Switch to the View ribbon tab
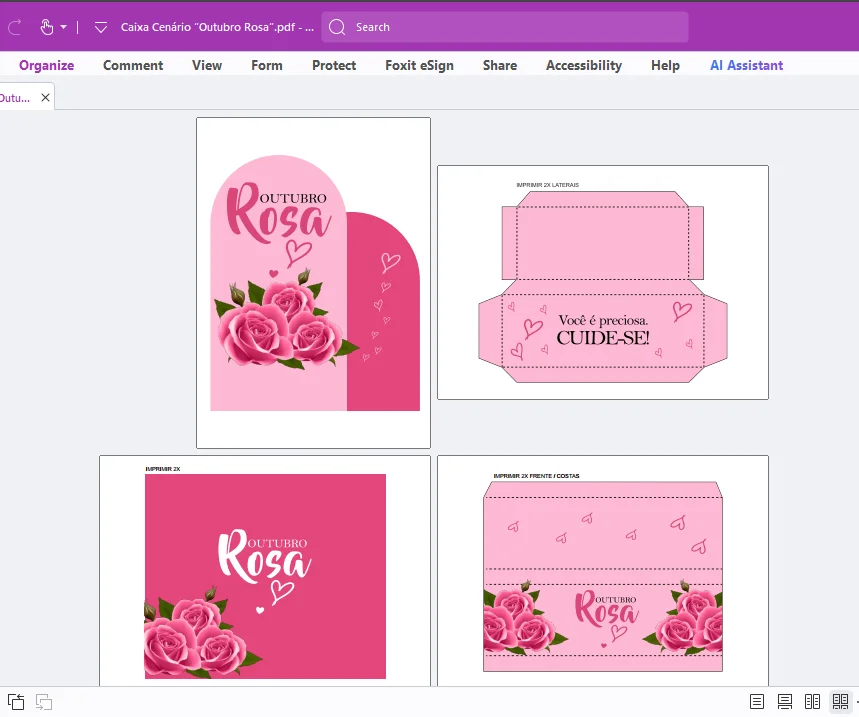This screenshot has height=717, width=859. tap(207, 65)
